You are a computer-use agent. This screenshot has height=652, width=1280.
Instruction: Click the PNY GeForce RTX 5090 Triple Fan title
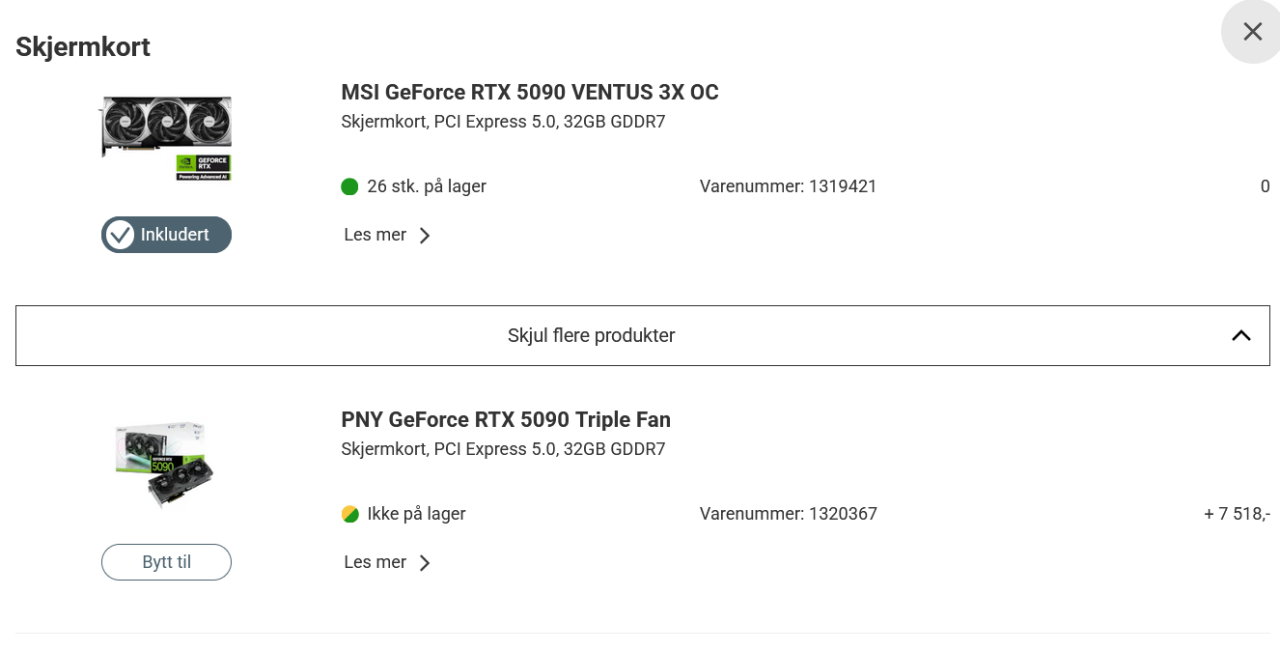point(506,420)
